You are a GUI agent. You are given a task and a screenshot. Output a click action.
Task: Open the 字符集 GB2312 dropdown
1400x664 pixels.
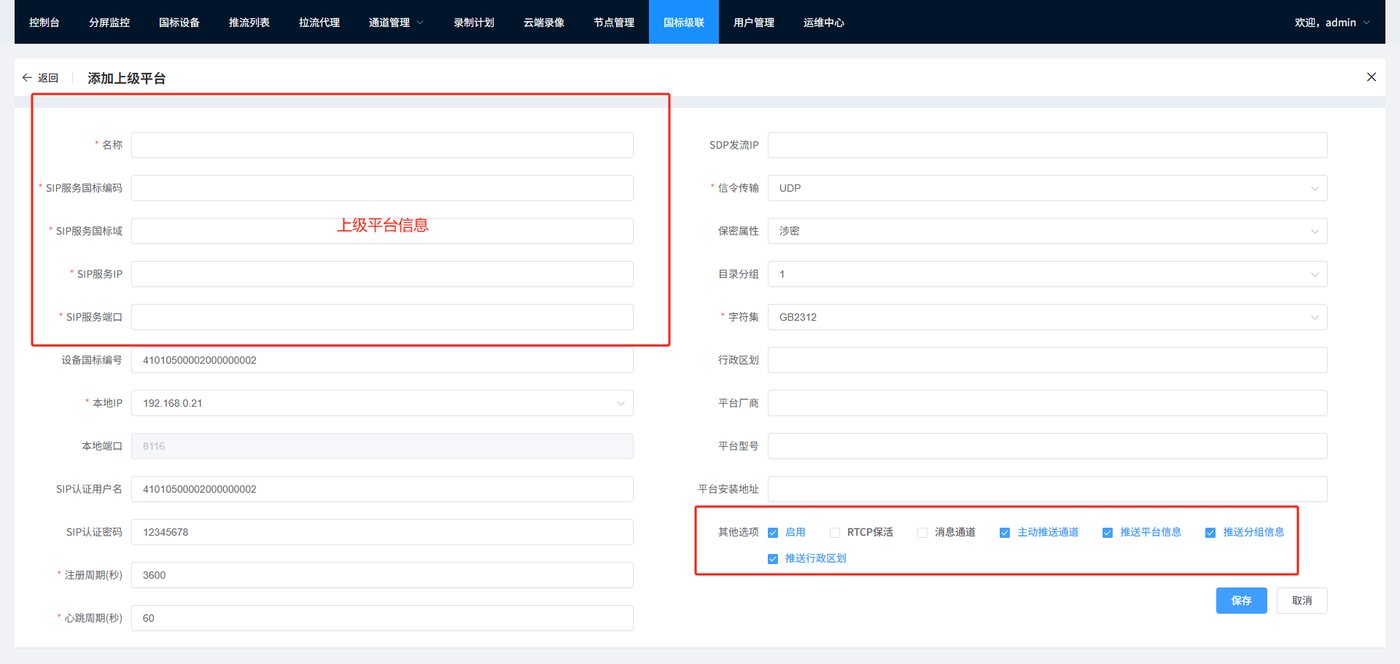click(x=1047, y=317)
